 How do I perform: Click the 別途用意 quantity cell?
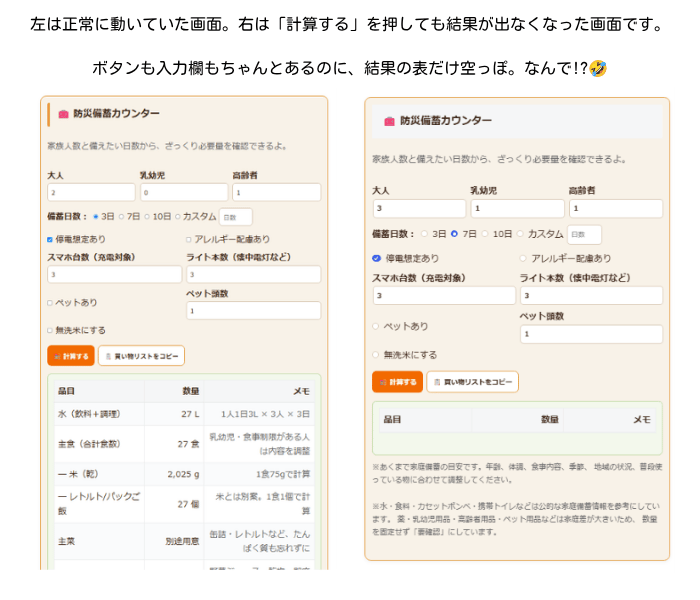[x=174, y=541]
